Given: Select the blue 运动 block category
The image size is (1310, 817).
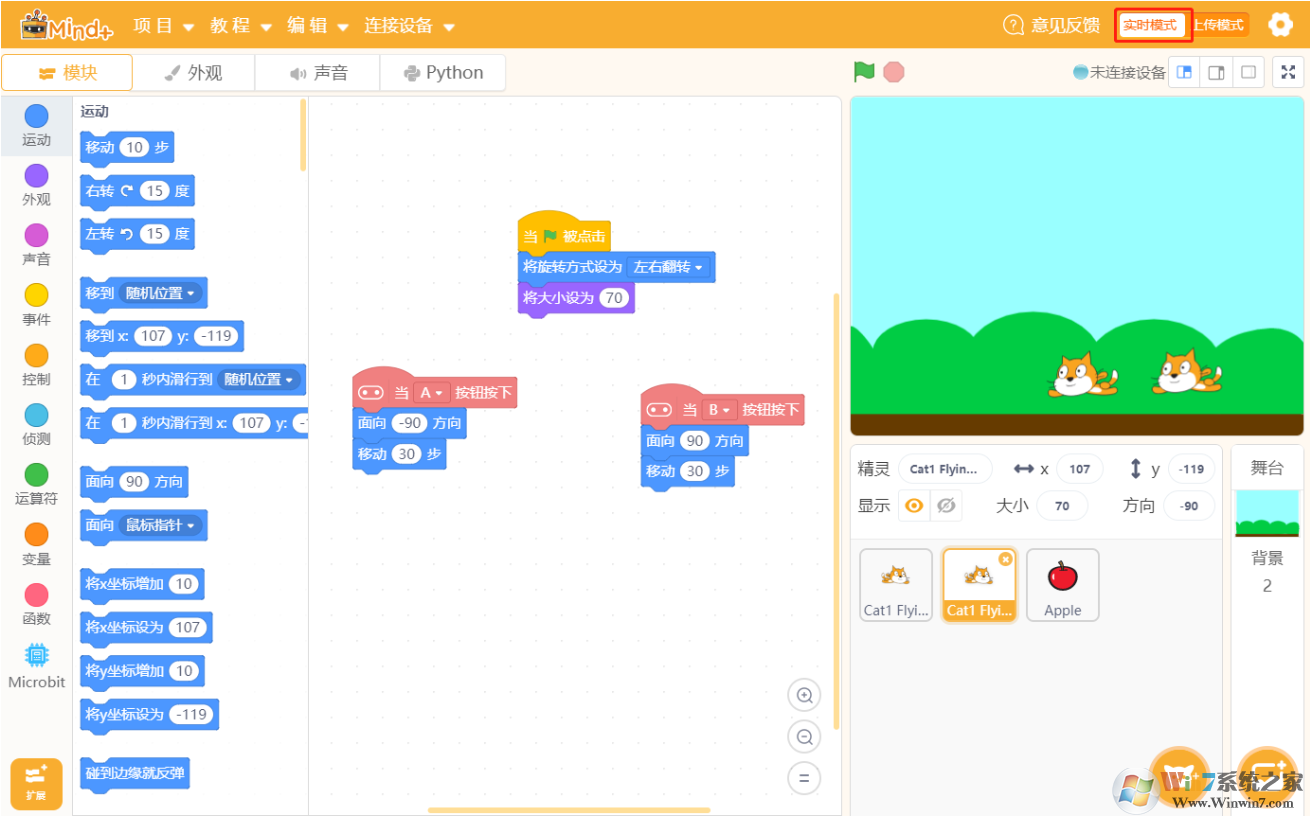Looking at the screenshot, I should click(36, 126).
